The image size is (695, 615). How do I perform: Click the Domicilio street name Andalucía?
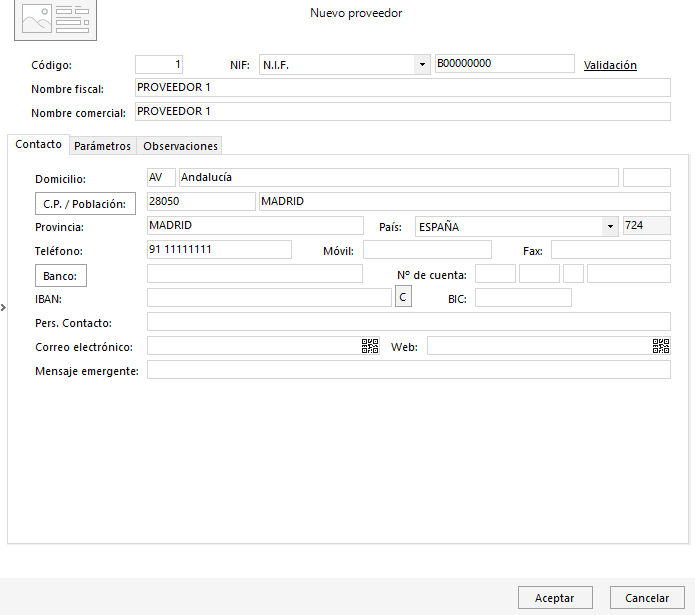pyautogui.click(x=398, y=177)
